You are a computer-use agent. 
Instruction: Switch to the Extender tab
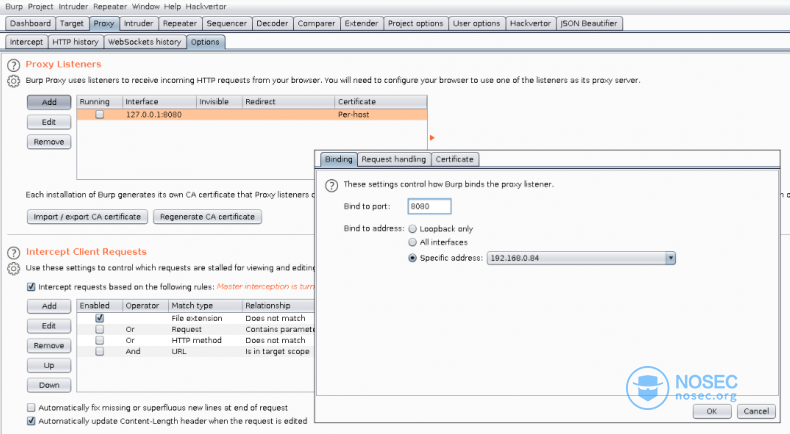click(361, 23)
